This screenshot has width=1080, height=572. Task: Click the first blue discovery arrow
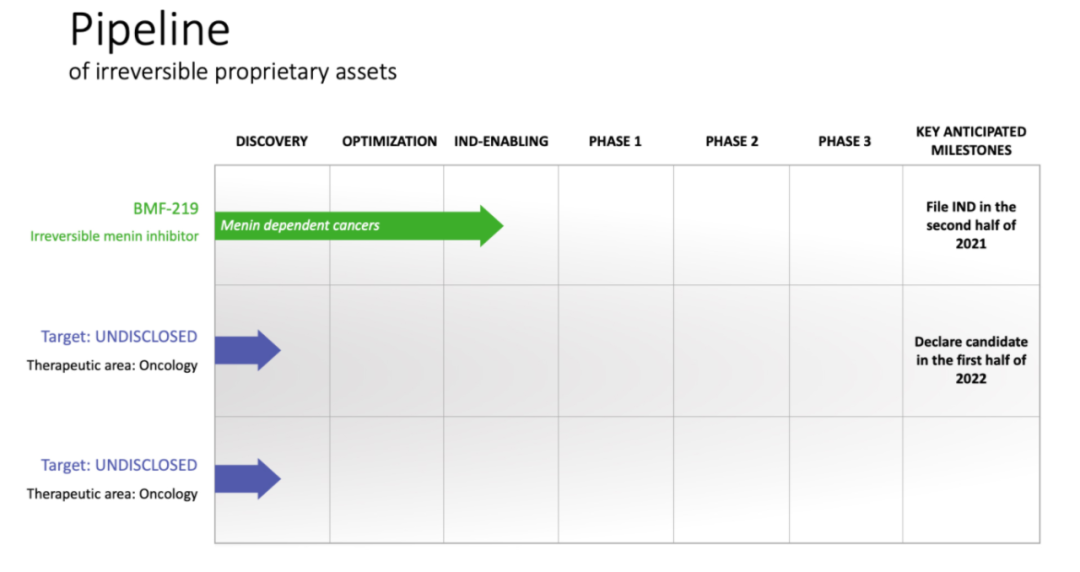coord(247,350)
